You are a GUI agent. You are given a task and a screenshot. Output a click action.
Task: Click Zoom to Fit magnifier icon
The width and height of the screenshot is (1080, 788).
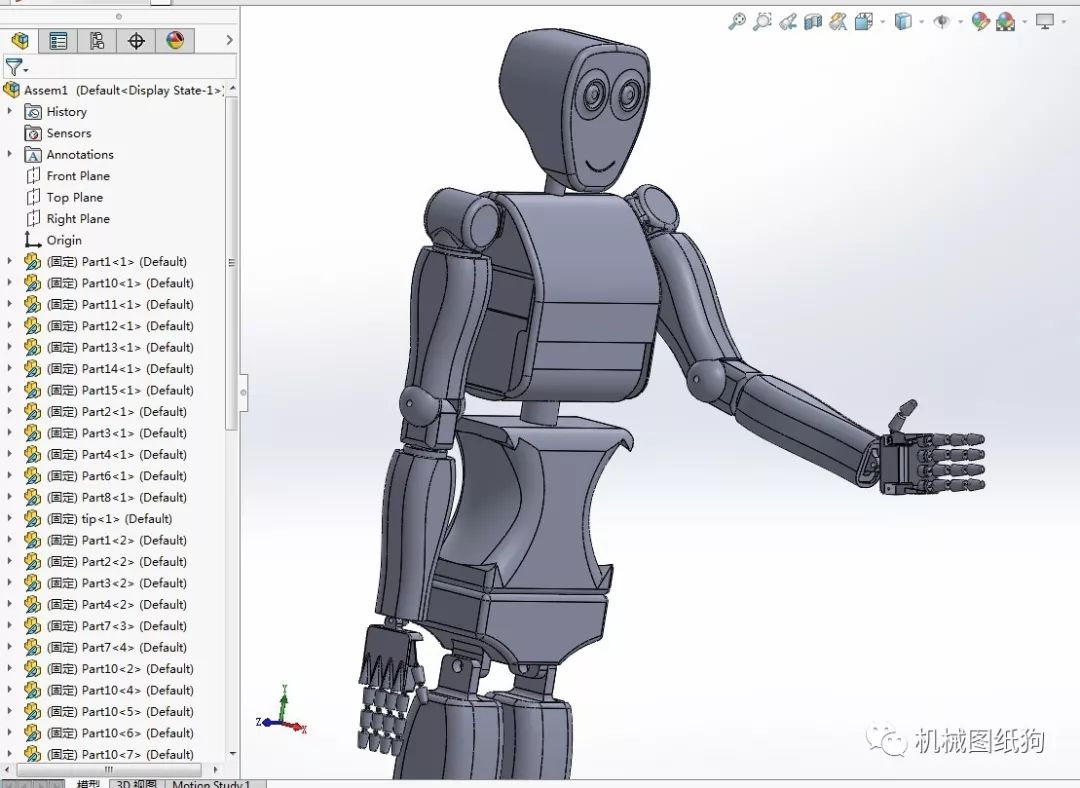click(736, 21)
